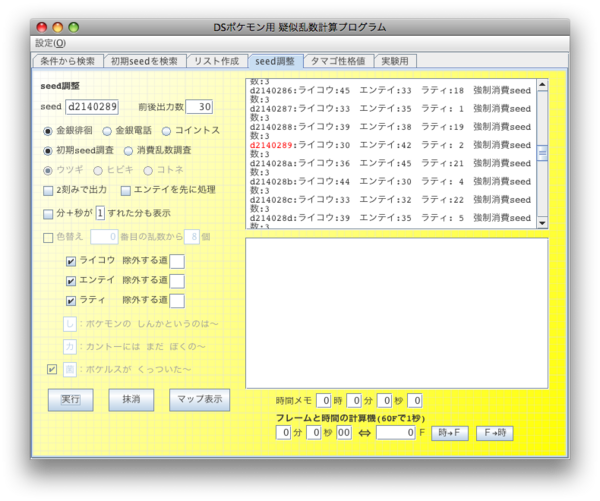Select the 金銀徘徊 radio button
This screenshot has width=600, height=501.
[x=47, y=131]
